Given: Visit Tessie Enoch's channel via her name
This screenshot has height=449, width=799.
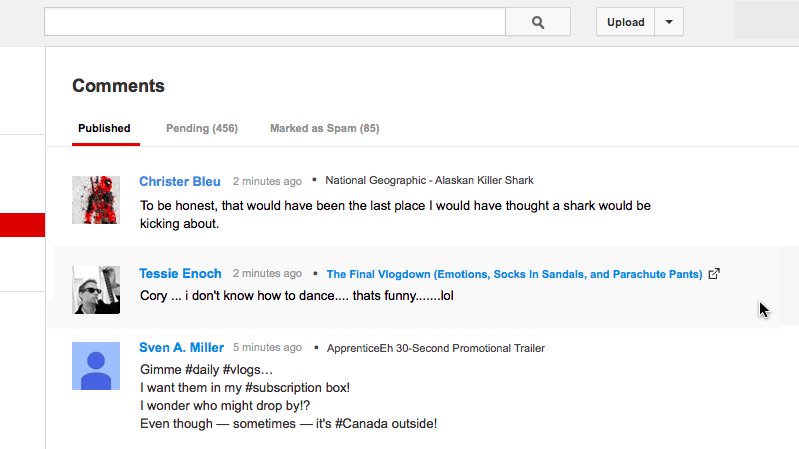Looking at the screenshot, I should click(181, 273).
